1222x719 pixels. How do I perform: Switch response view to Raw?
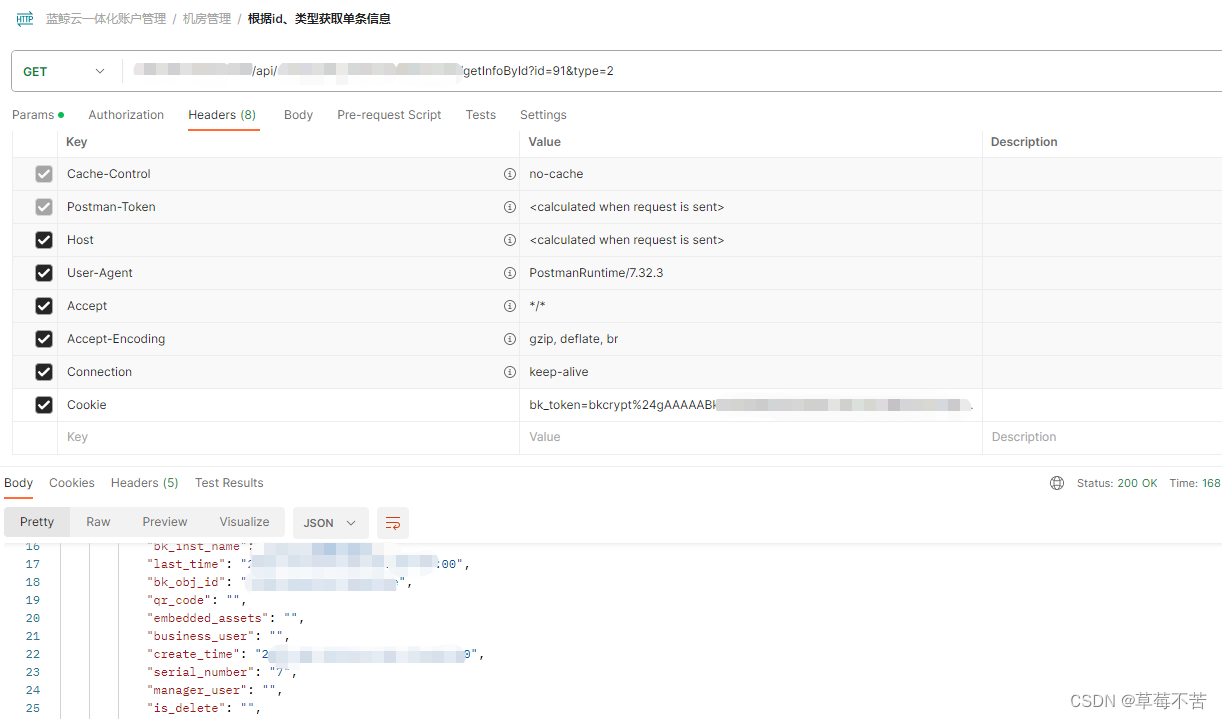point(97,521)
